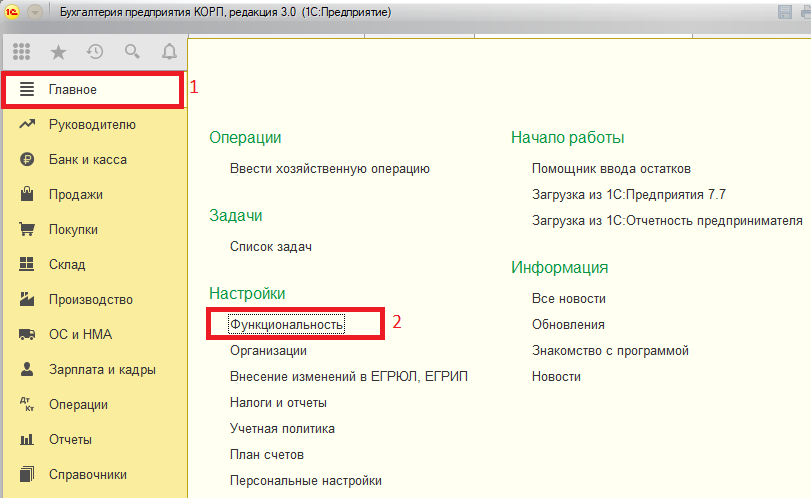Click the Банк и касса ruble icon
The image size is (811, 498).
point(27,159)
